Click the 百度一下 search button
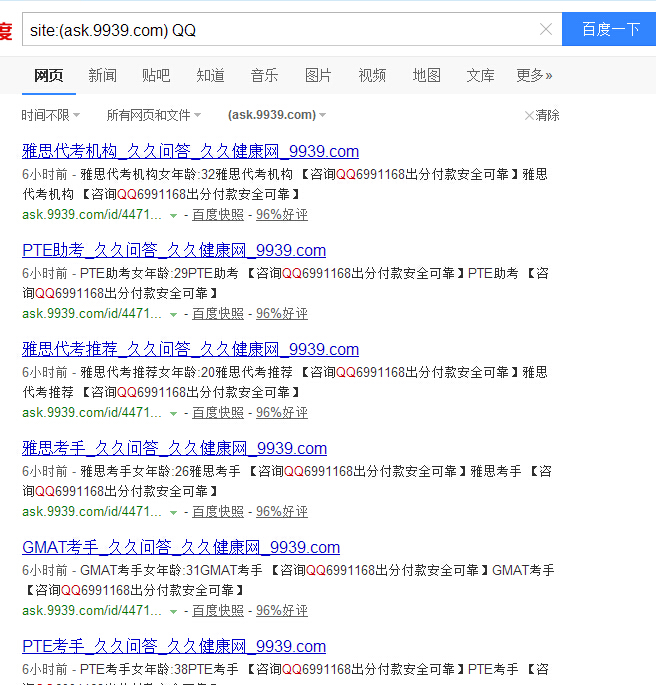 [x=609, y=29]
